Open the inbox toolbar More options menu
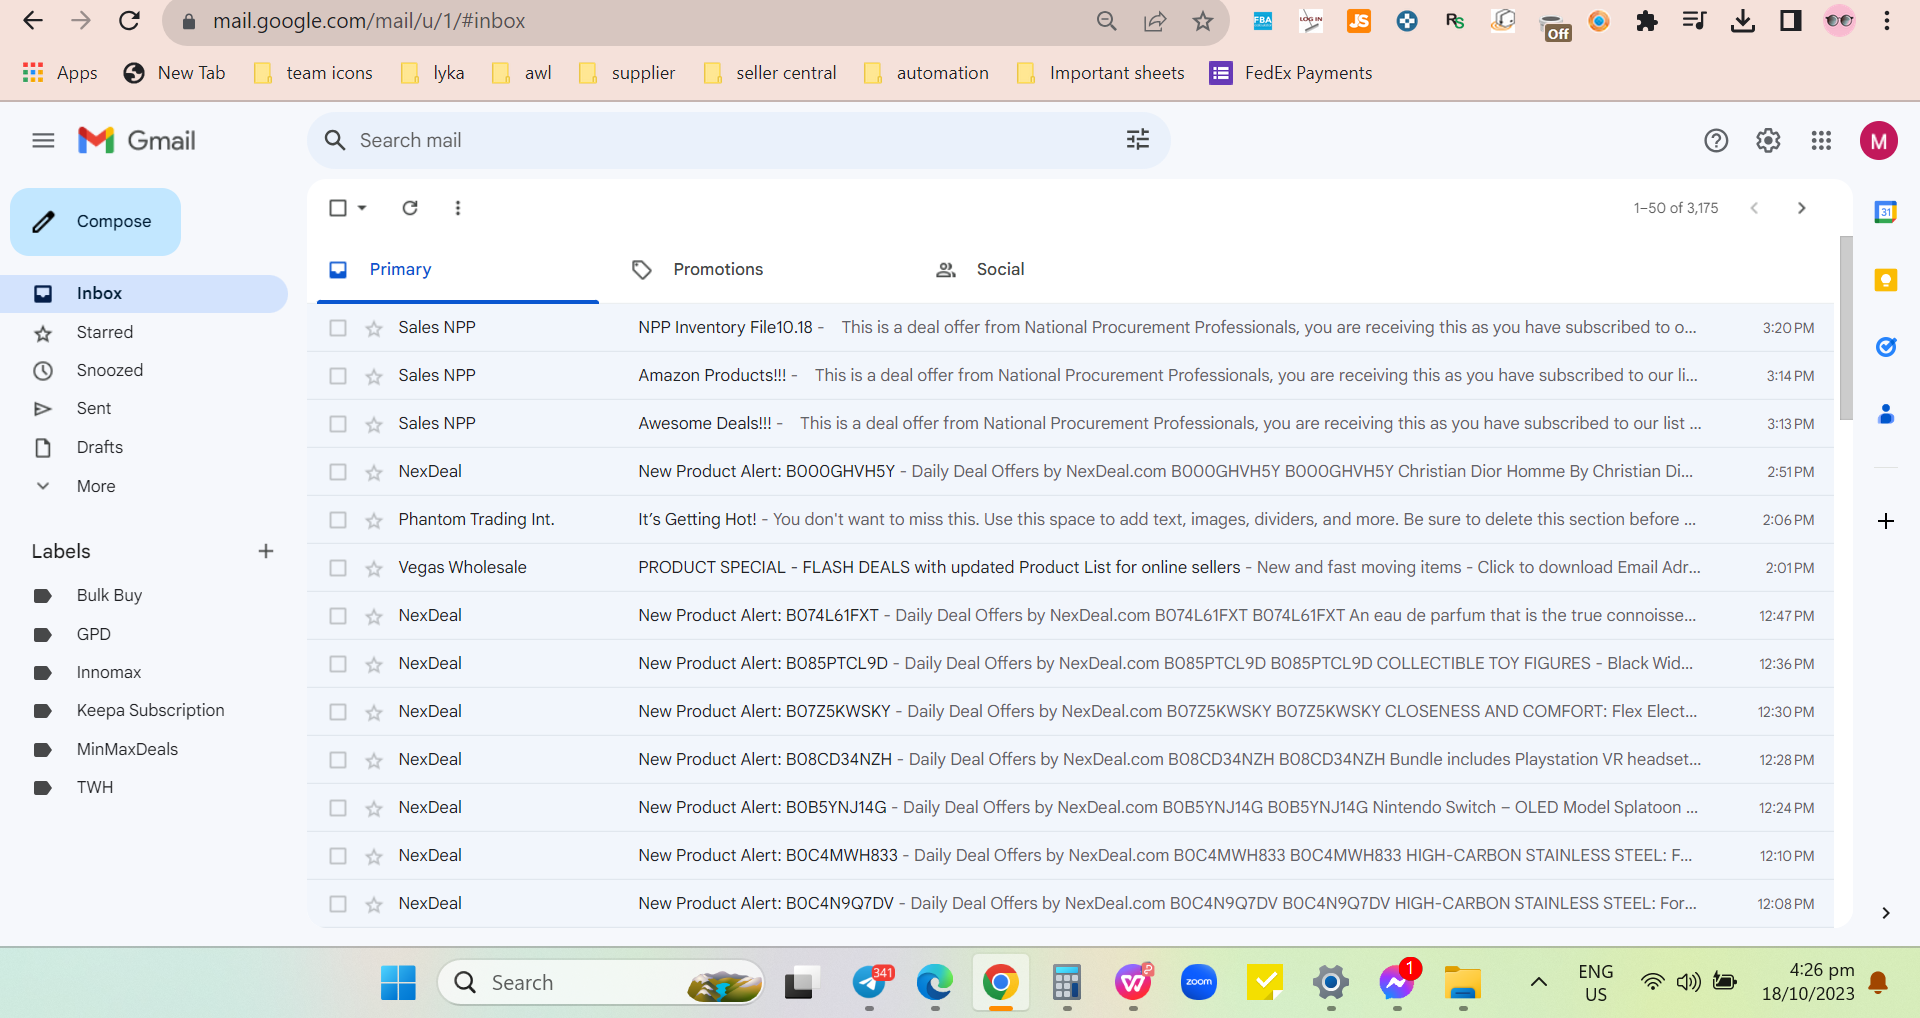This screenshot has width=1920, height=1018. pos(458,208)
